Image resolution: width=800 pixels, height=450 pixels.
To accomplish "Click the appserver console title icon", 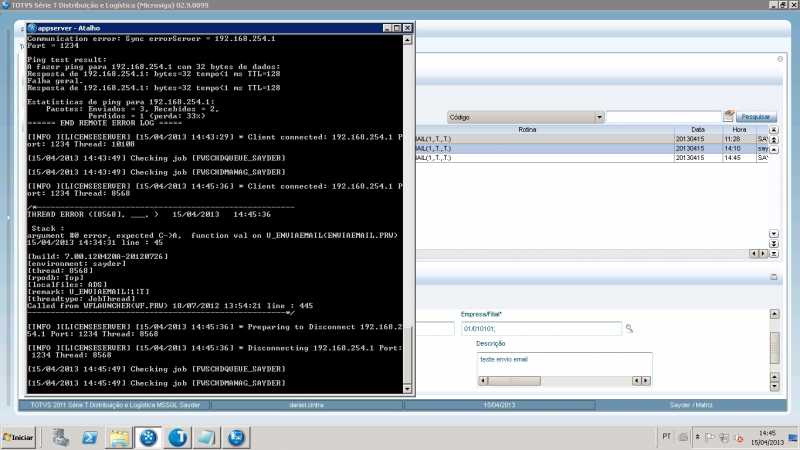I will 32,28.
